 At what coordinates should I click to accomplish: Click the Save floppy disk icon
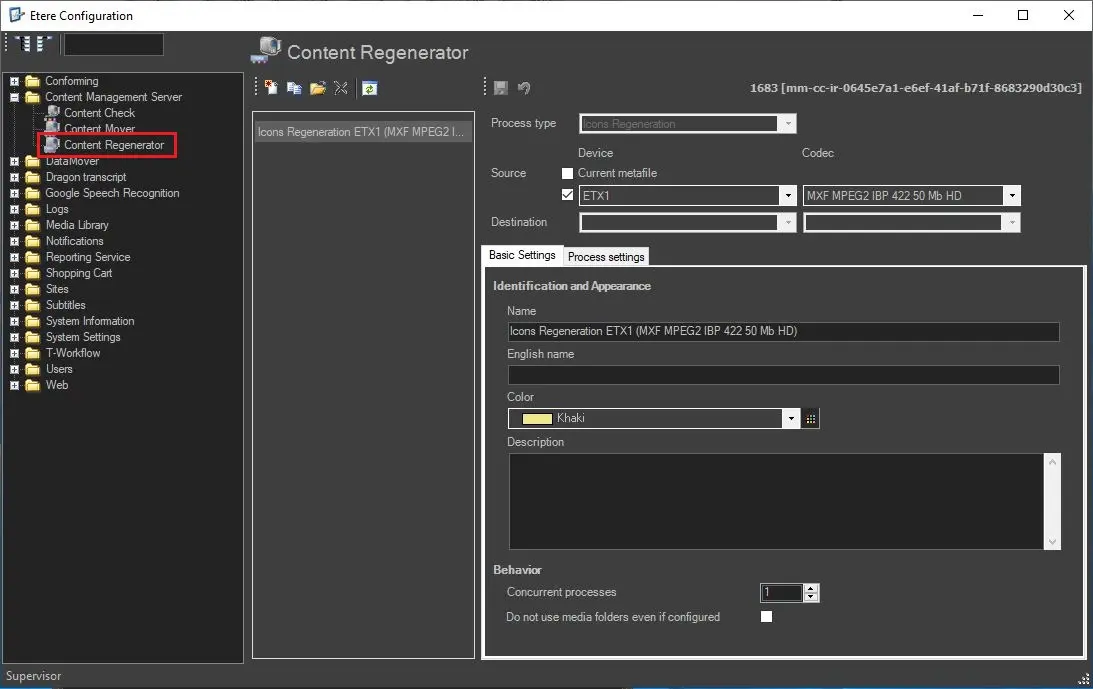click(500, 88)
